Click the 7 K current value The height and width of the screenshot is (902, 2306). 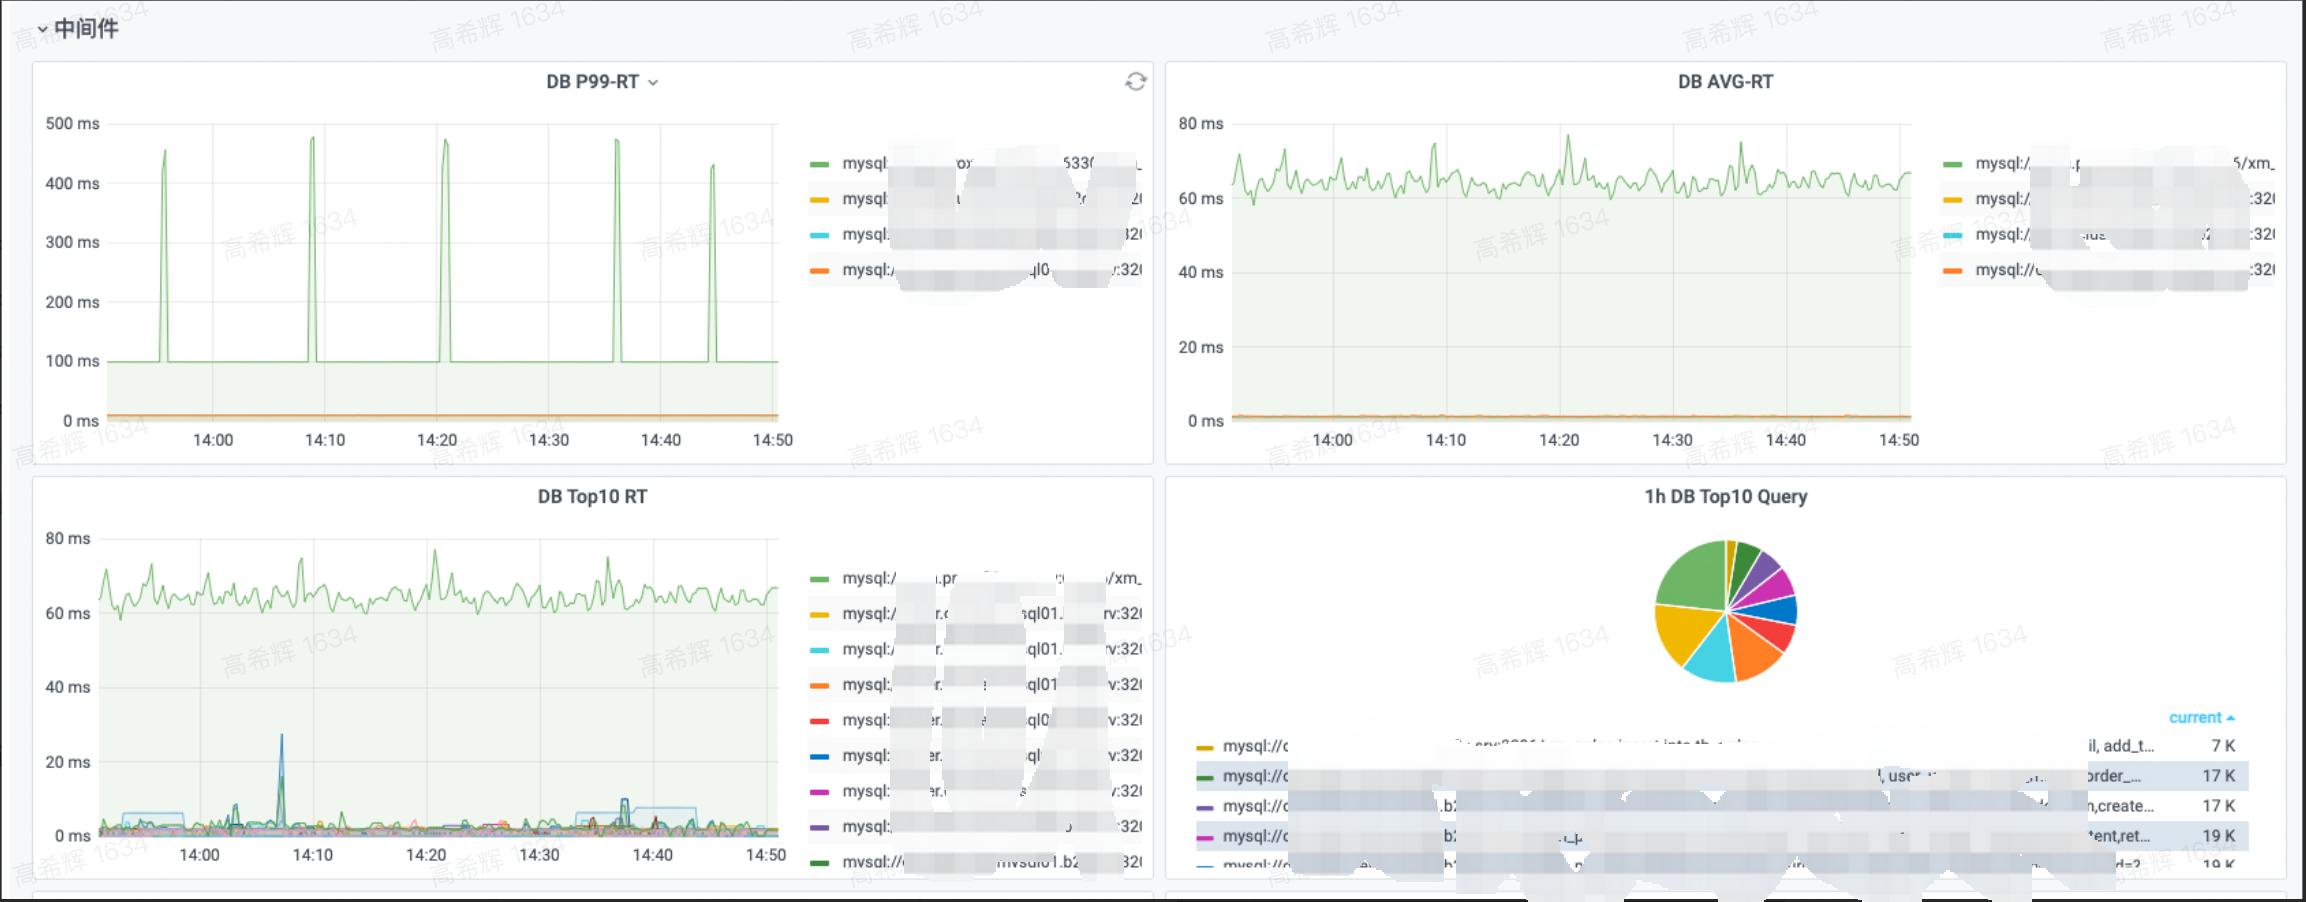2222,746
